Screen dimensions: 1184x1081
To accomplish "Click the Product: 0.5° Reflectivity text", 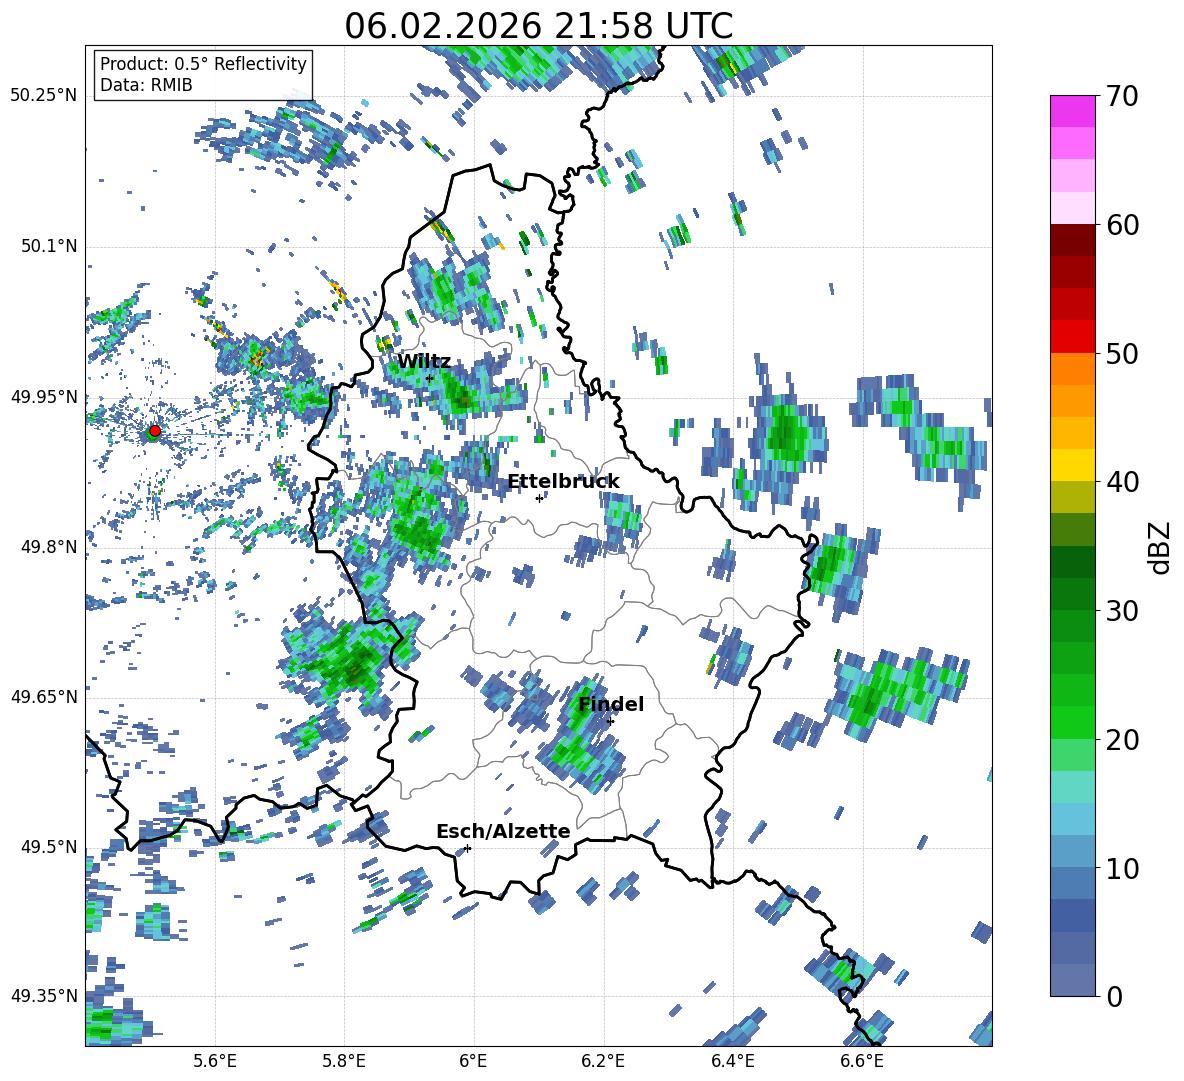I will point(203,63).
